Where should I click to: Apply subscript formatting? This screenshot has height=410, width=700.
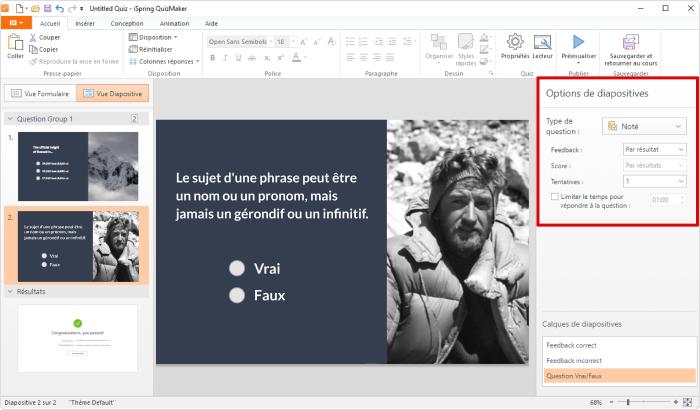(x=267, y=58)
